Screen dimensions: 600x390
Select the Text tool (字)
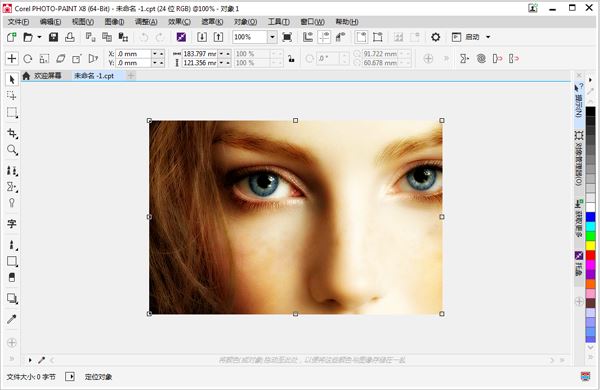[x=11, y=224]
